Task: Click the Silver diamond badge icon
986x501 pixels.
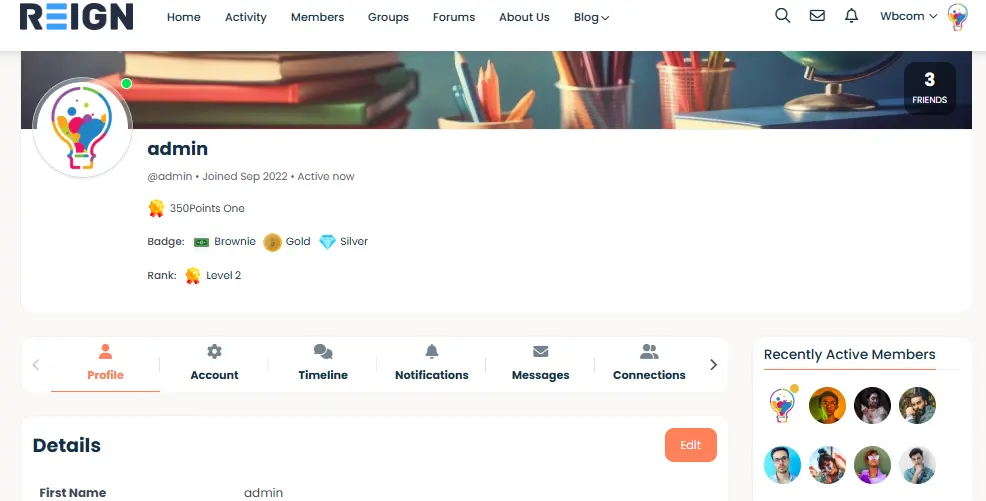Action: click(x=328, y=242)
